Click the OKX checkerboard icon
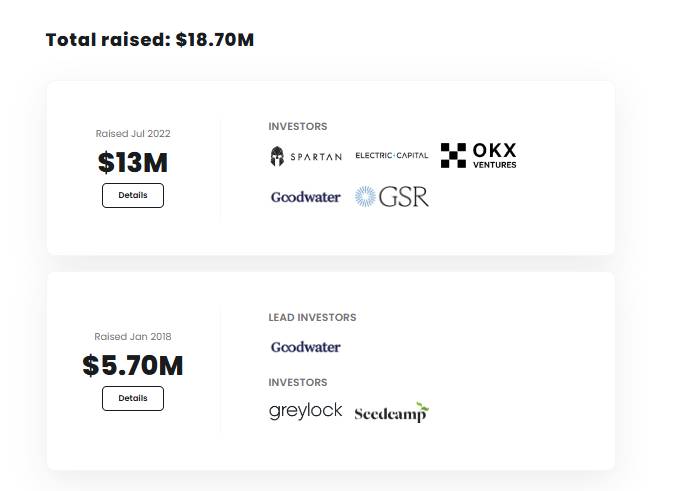681x491 pixels. (x=453, y=155)
